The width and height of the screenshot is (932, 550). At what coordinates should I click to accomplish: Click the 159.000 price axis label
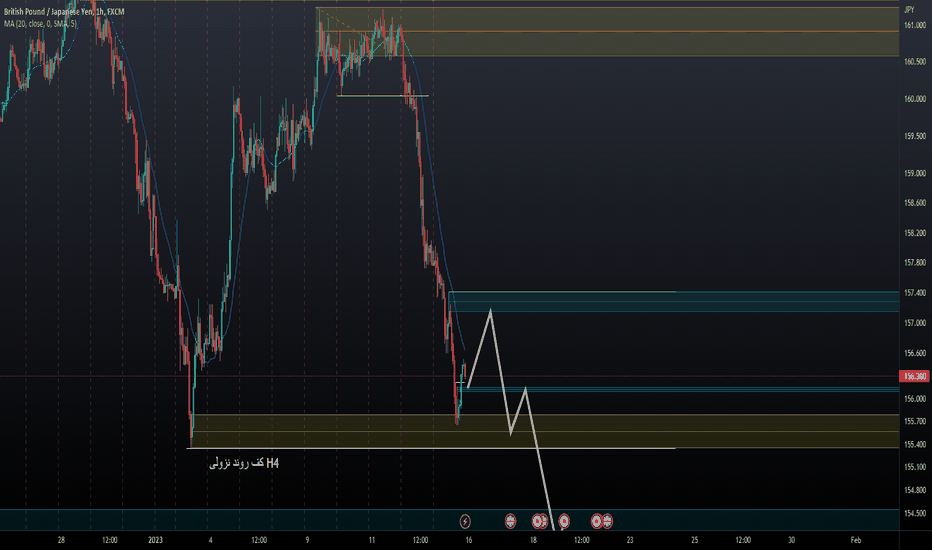click(915, 174)
